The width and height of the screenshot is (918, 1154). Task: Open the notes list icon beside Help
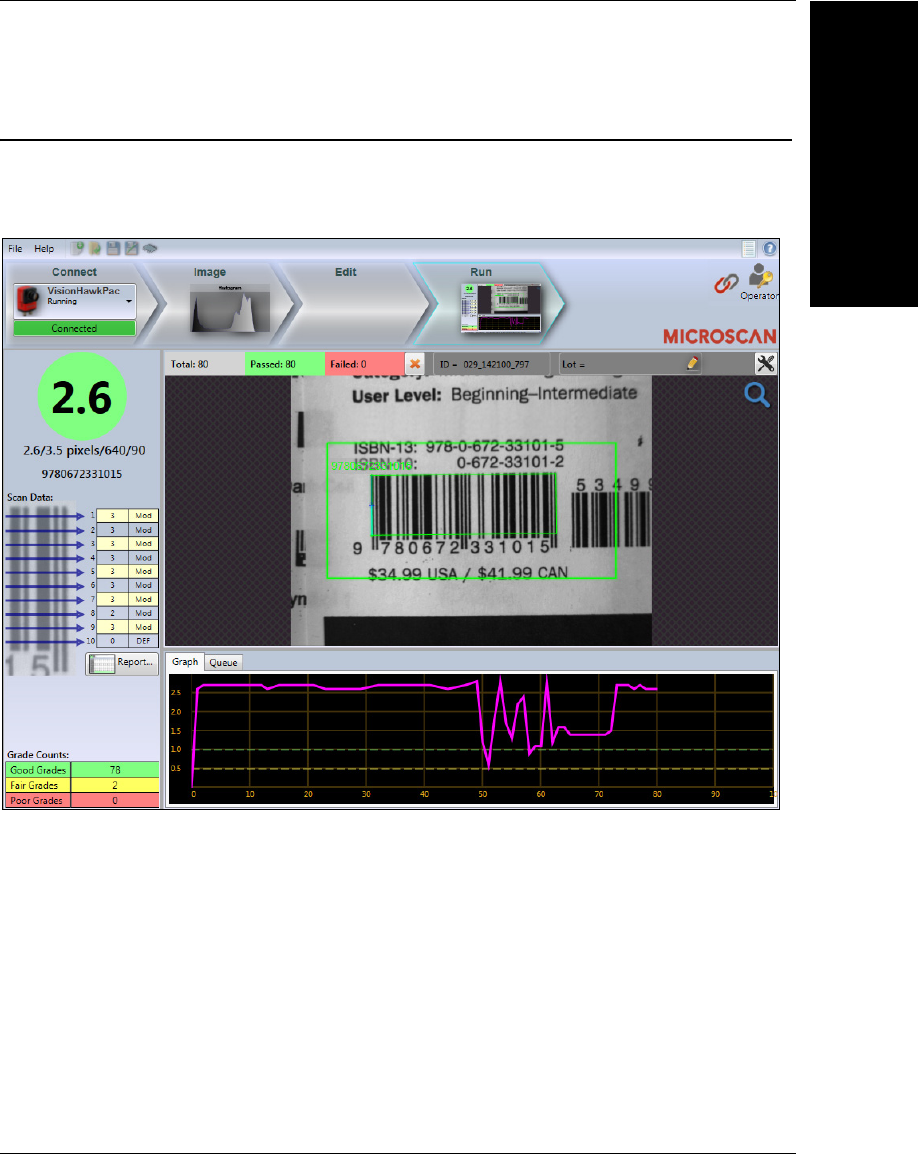(x=749, y=249)
